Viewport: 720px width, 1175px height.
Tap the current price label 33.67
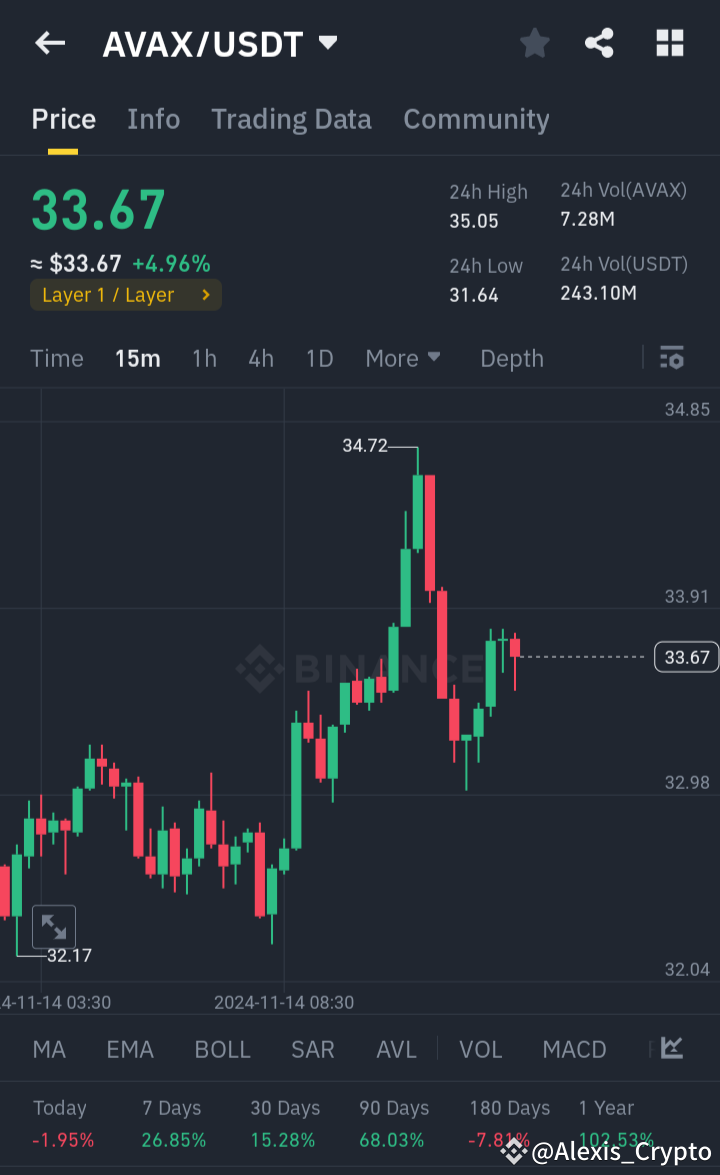(x=686, y=657)
